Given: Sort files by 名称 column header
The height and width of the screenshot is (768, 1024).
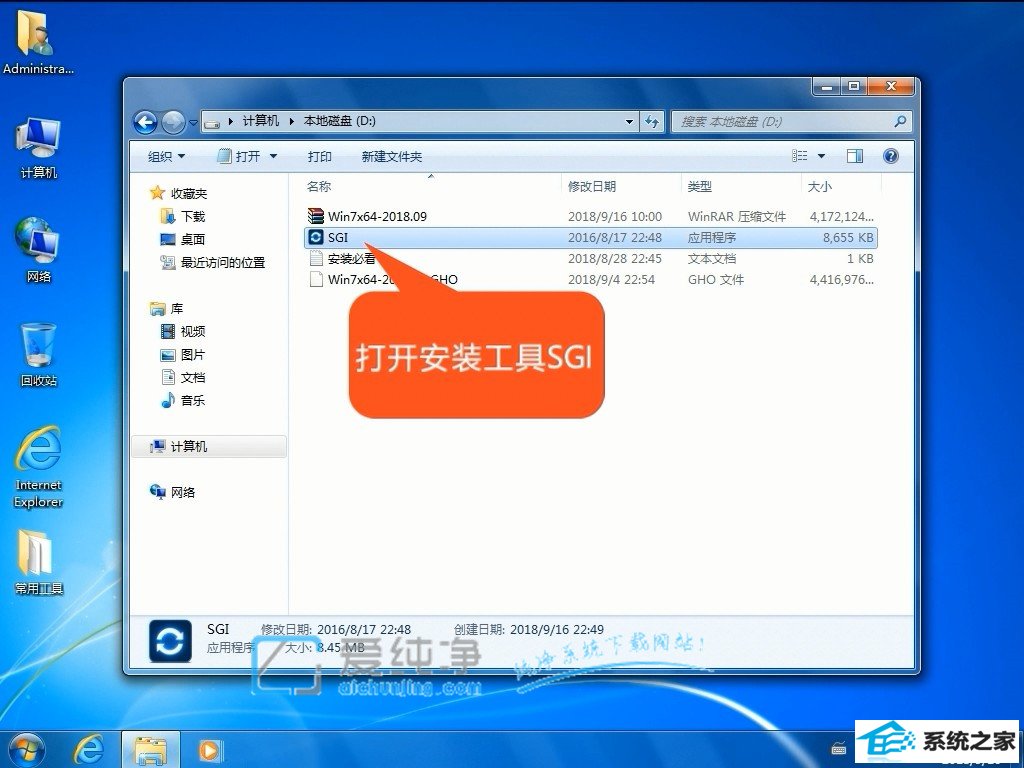Looking at the screenshot, I should (319, 186).
